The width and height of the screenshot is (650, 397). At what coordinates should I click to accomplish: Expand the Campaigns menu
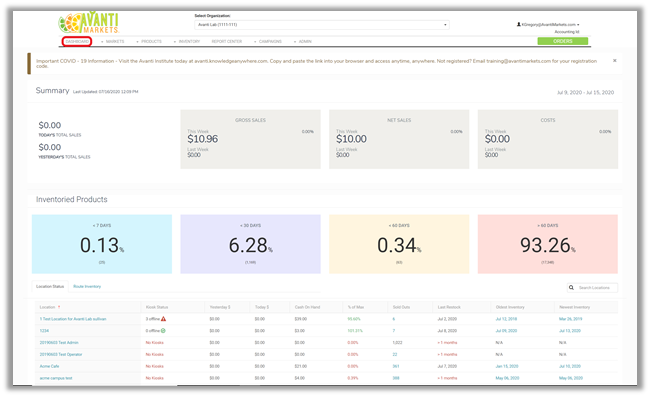[268, 41]
